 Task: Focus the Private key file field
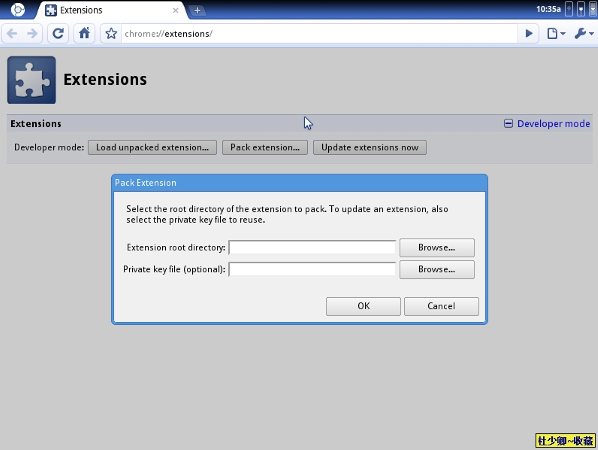312,269
